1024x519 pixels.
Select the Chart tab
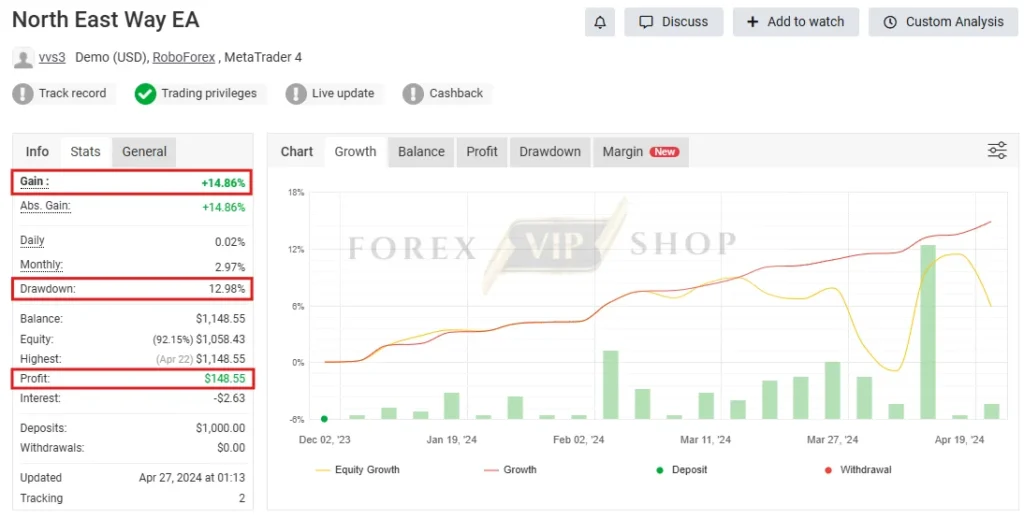tap(297, 151)
